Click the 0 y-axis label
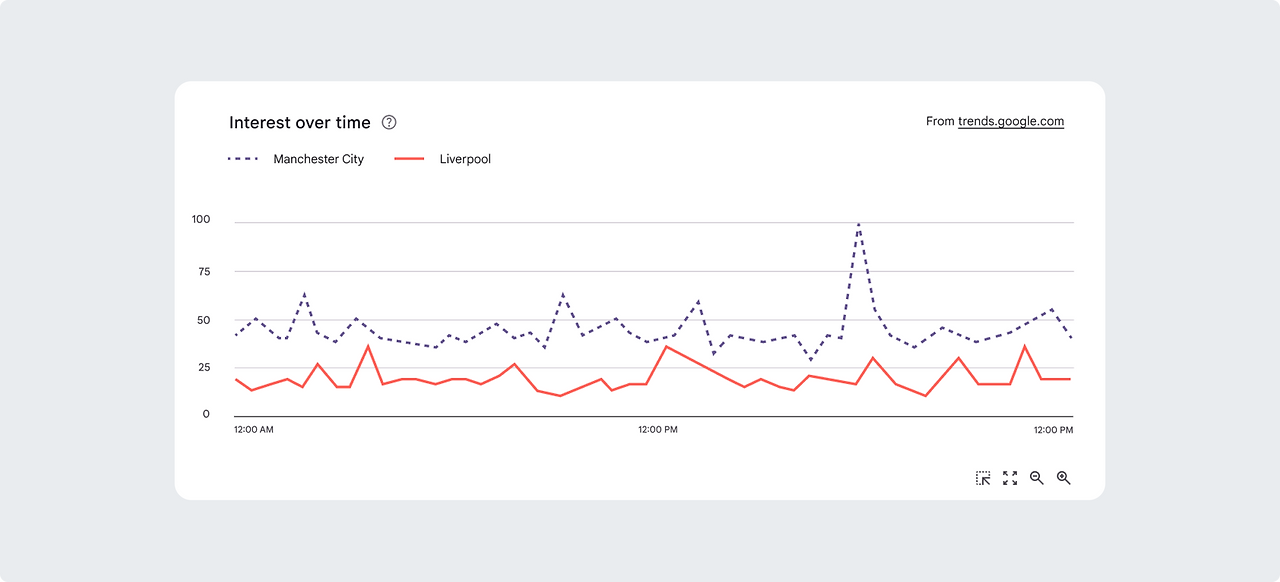1280x582 pixels. pos(207,414)
